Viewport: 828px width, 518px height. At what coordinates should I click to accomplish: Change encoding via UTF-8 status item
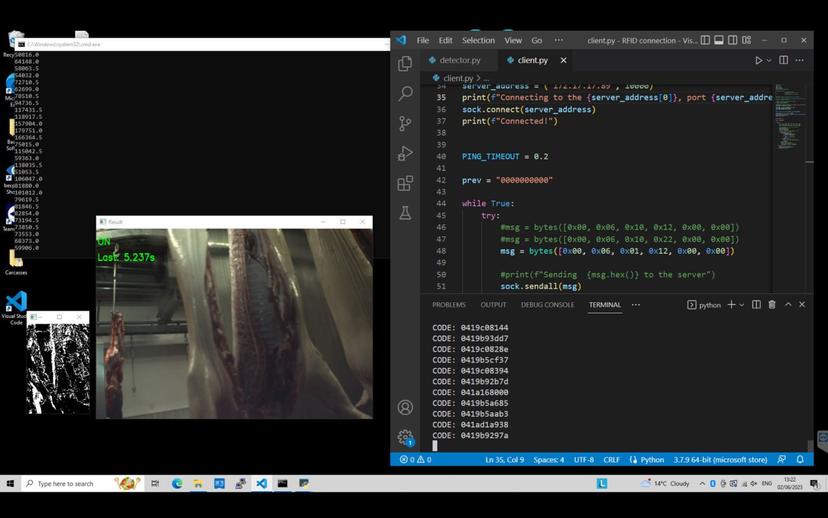[584, 459]
